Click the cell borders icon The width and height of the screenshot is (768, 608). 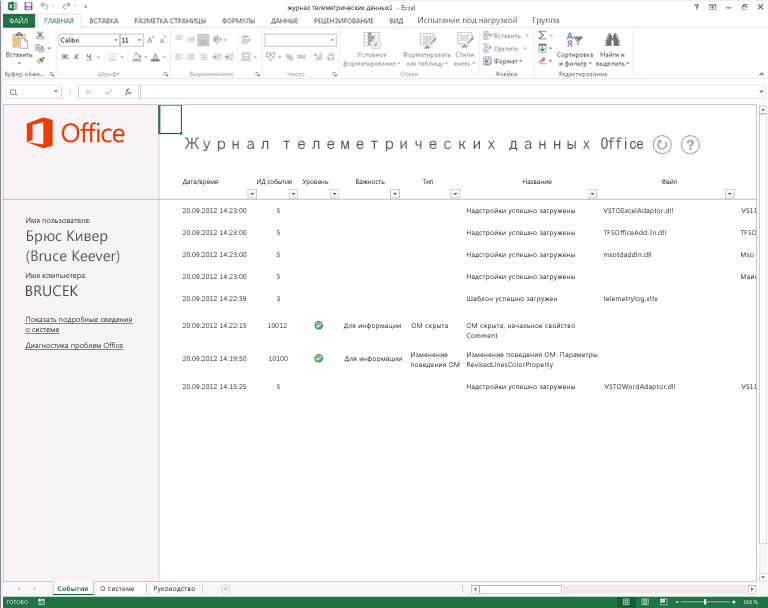pyautogui.click(x=113, y=57)
